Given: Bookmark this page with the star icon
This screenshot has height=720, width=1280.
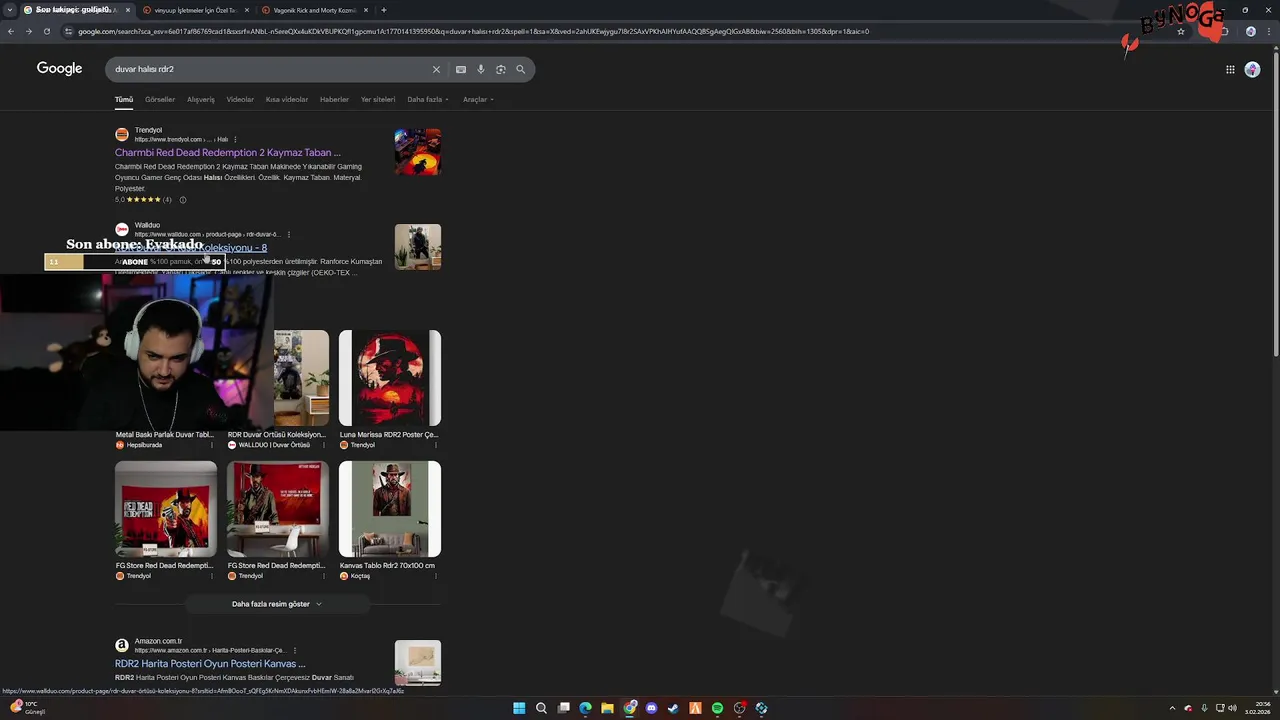Looking at the screenshot, I should [x=1181, y=31].
